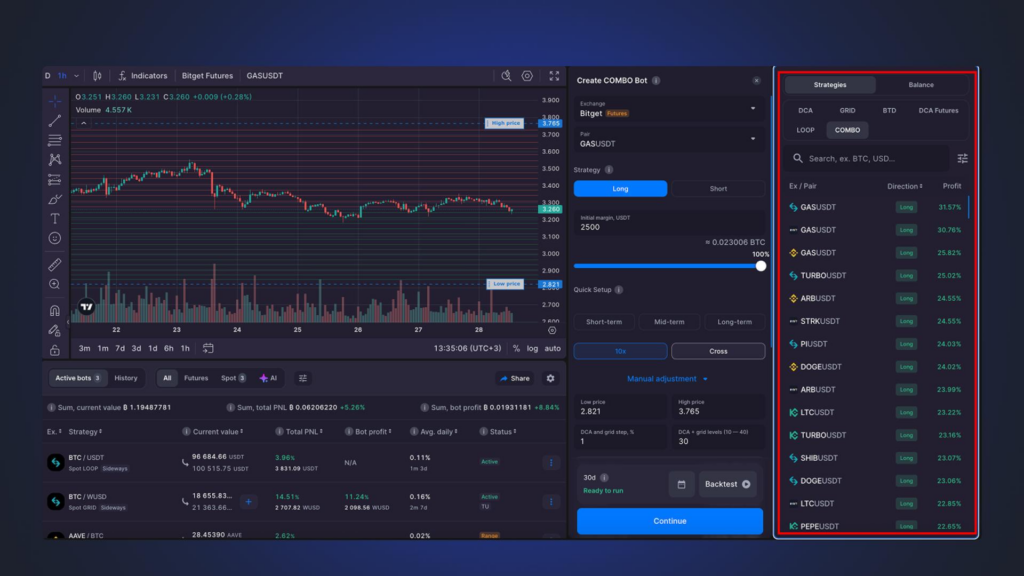
Task: Open the History tab
Action: [126, 378]
